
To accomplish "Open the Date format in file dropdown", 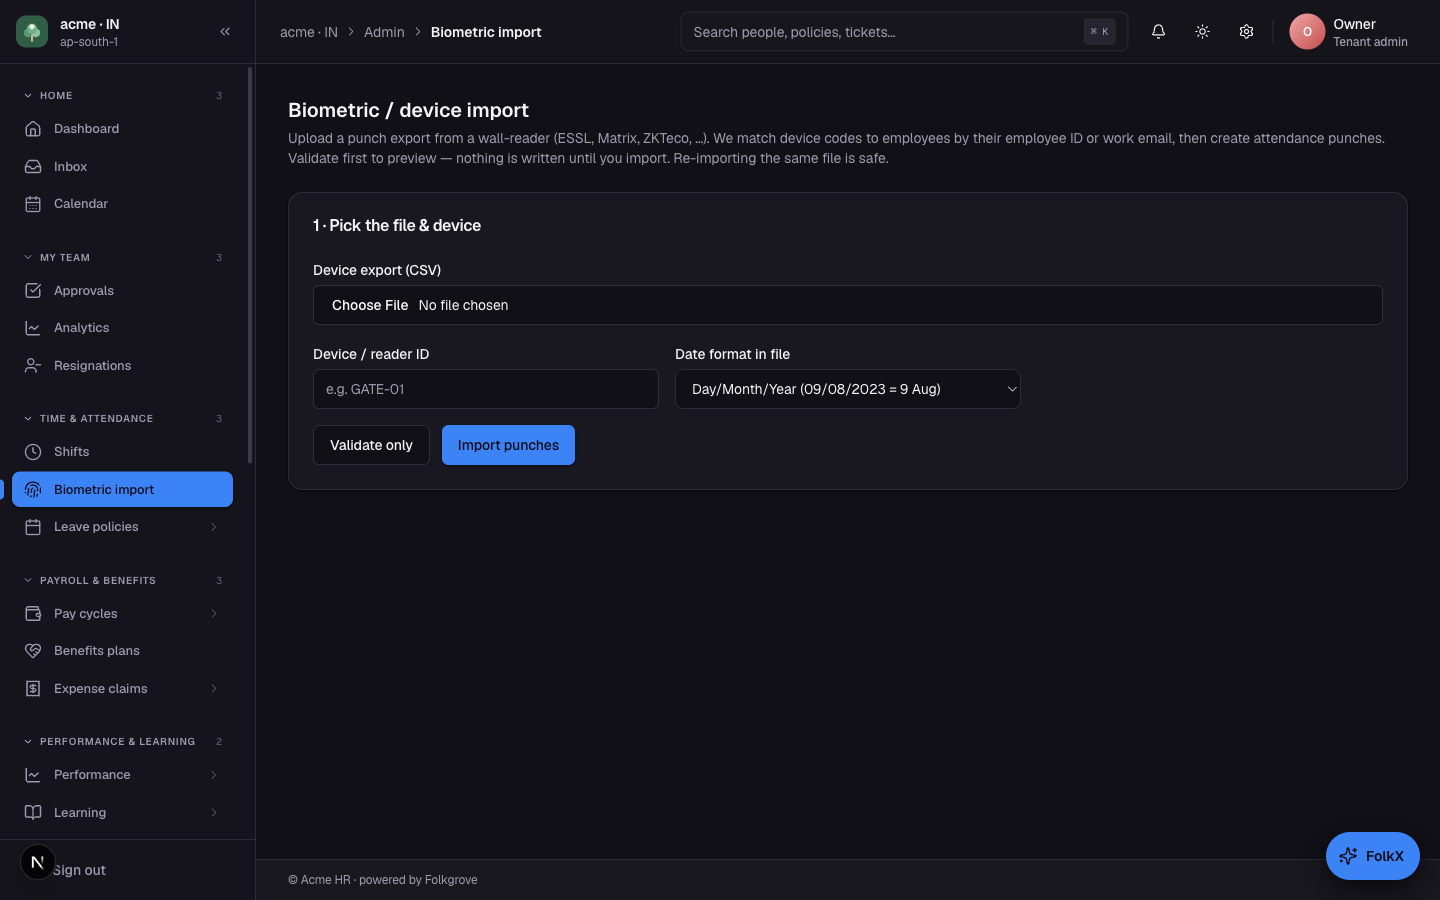I will [848, 389].
